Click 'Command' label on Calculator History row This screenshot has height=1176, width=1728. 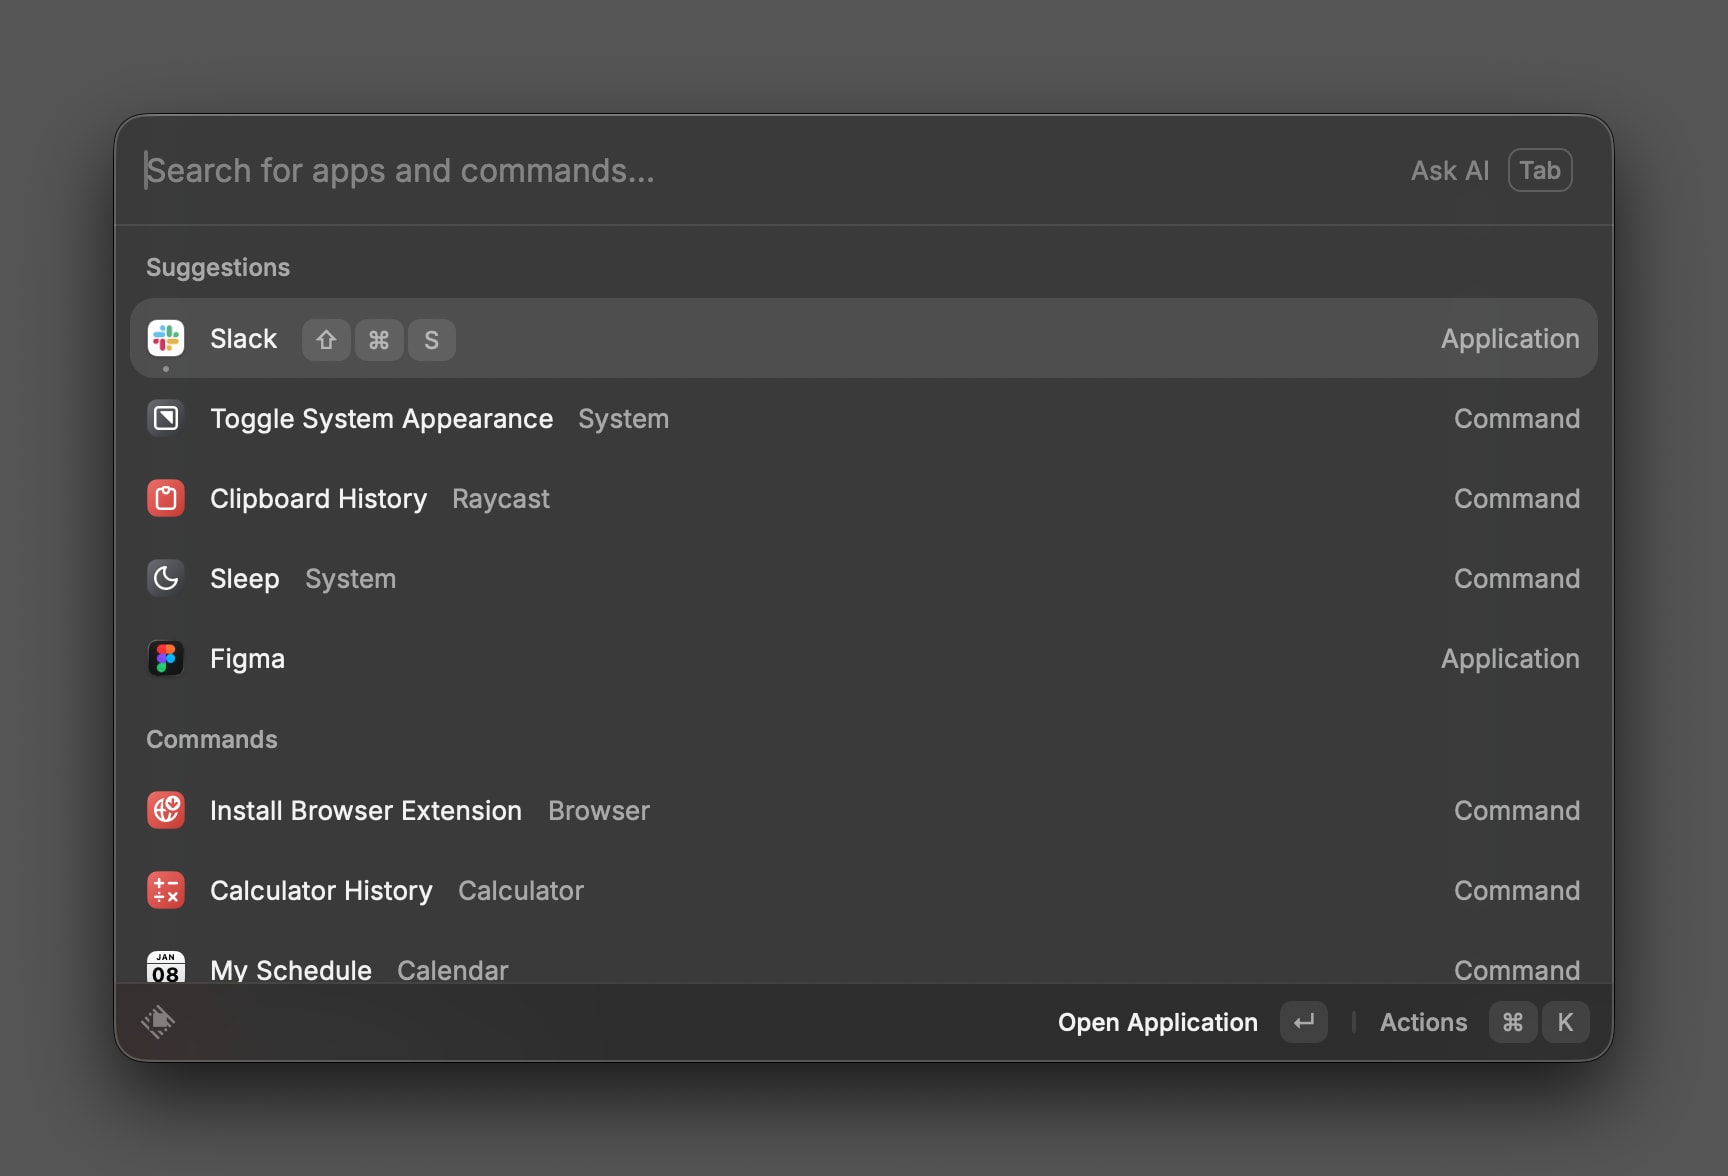tap(1517, 891)
